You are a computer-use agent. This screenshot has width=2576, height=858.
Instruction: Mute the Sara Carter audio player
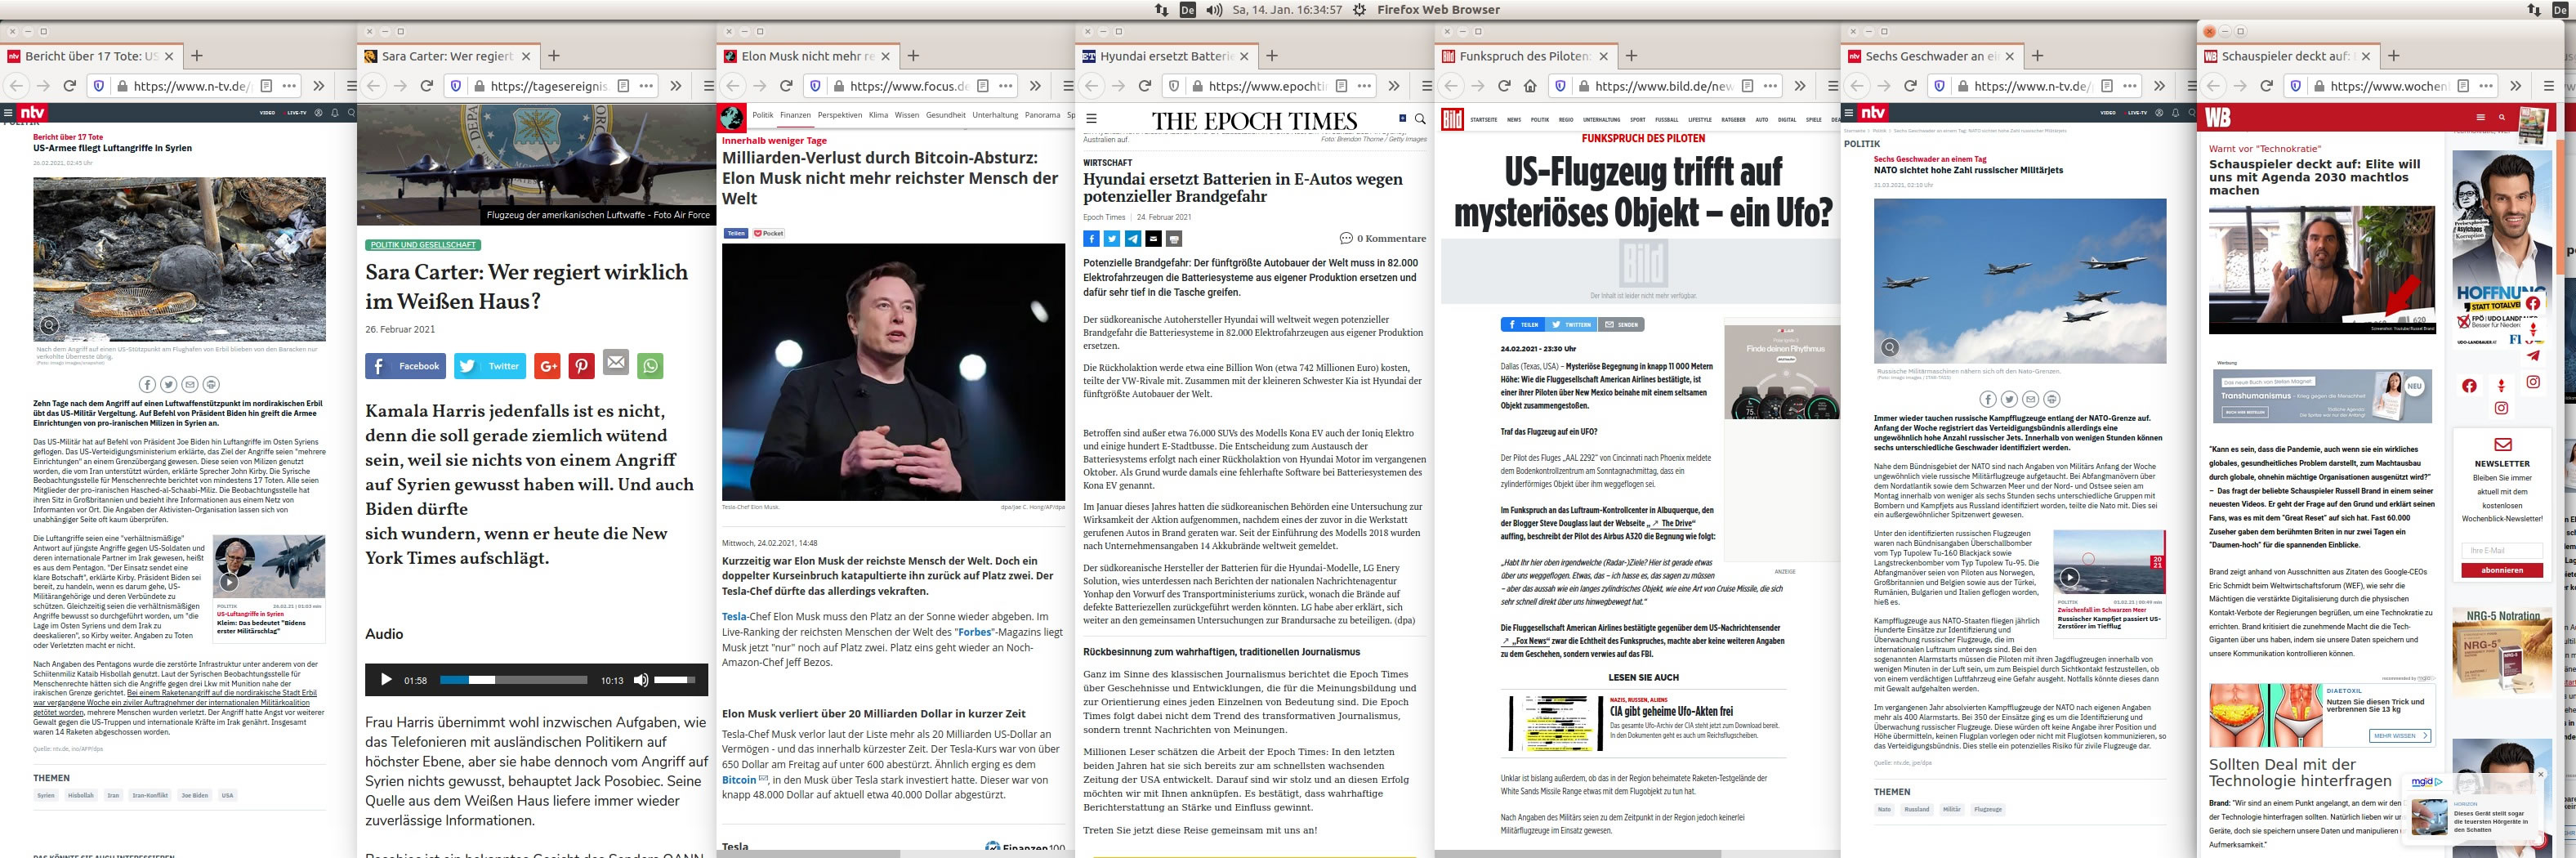coord(641,680)
